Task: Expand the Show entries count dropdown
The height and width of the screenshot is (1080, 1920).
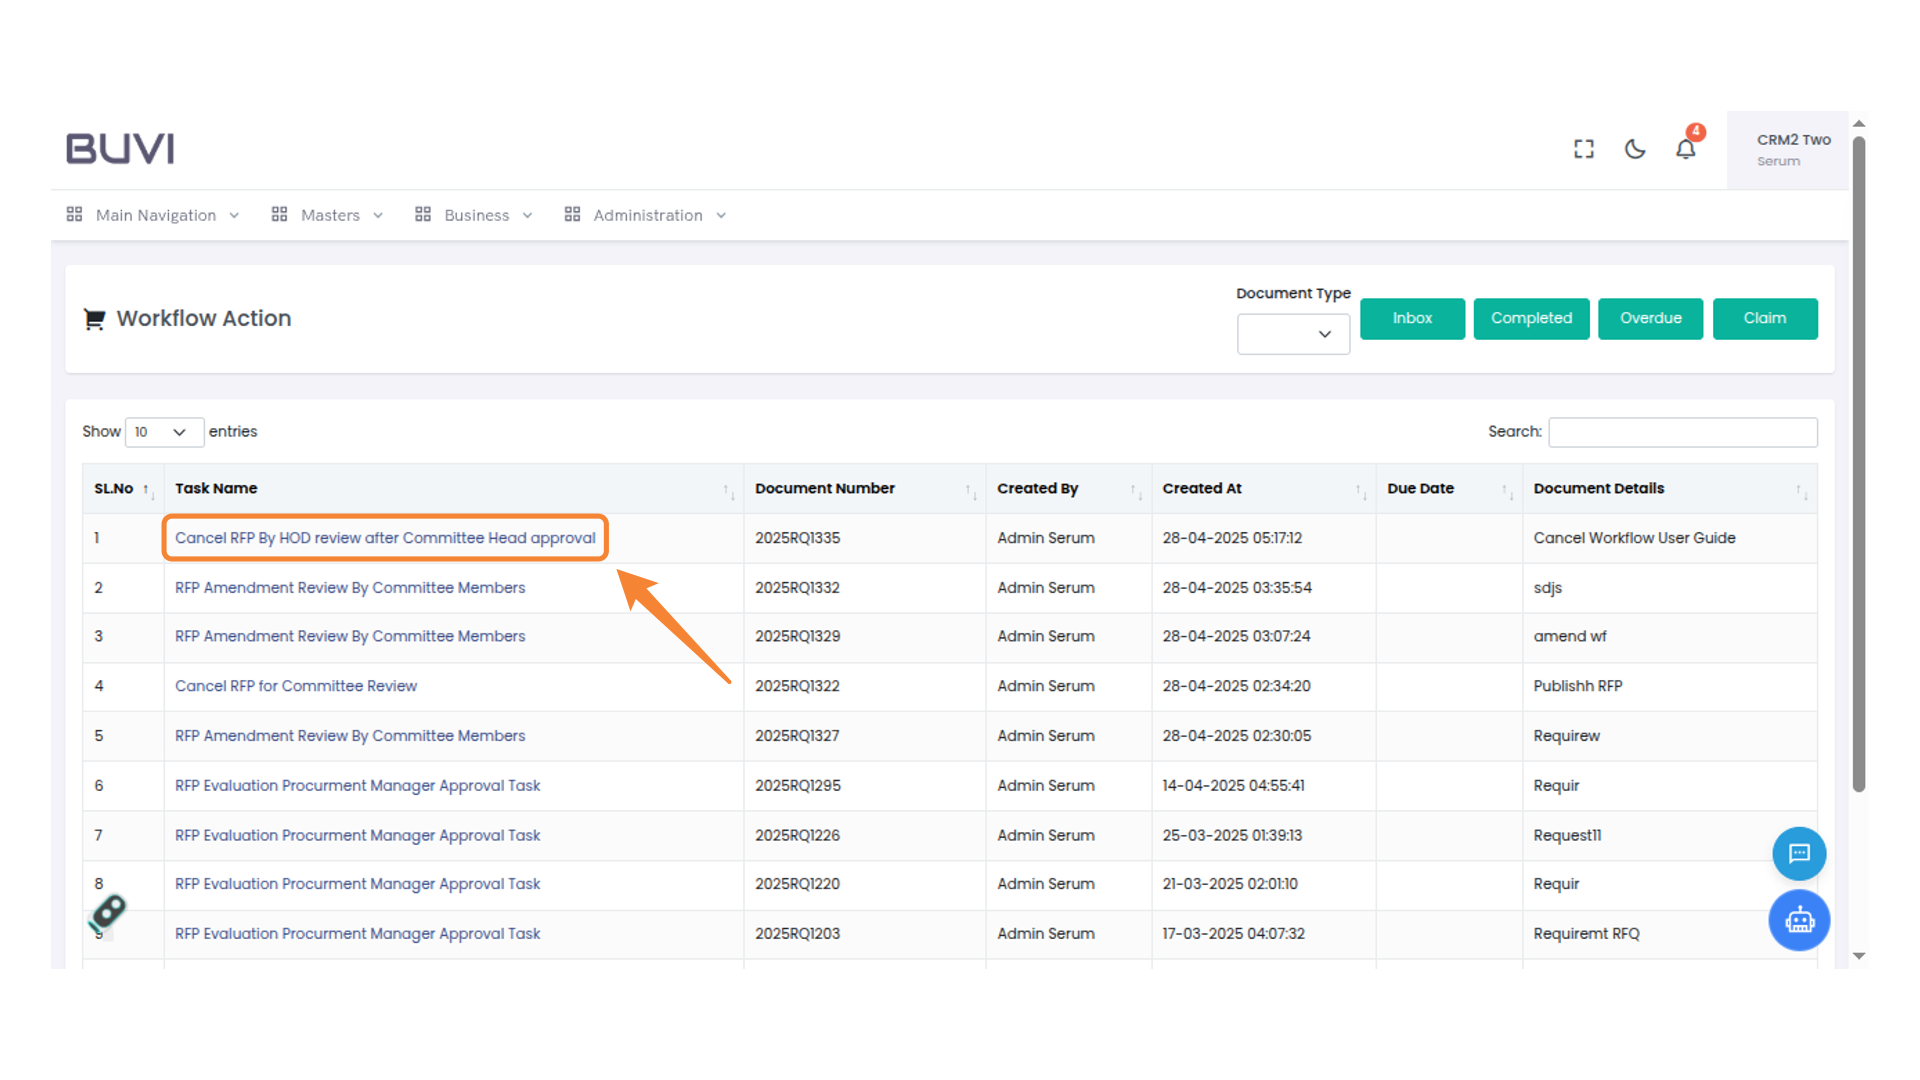Action: [x=164, y=432]
